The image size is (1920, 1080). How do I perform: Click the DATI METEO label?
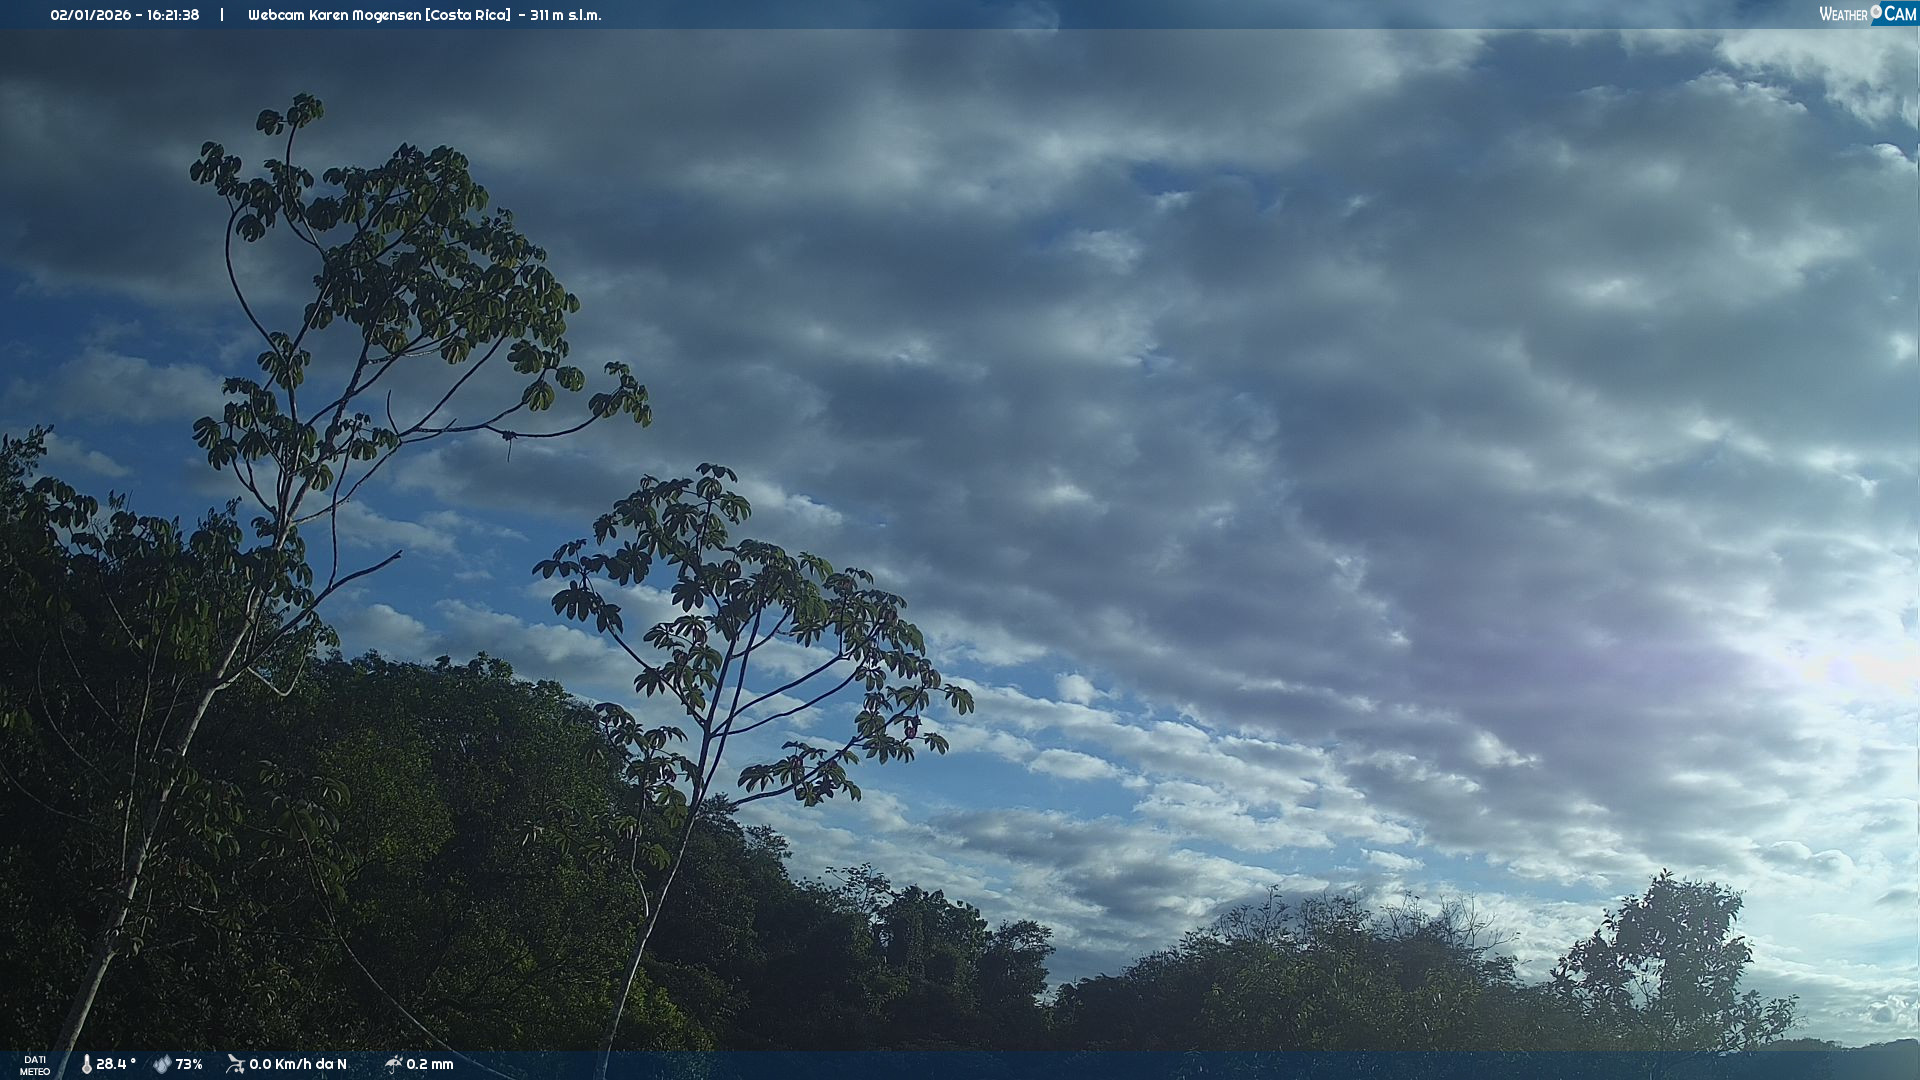pyautogui.click(x=35, y=1065)
